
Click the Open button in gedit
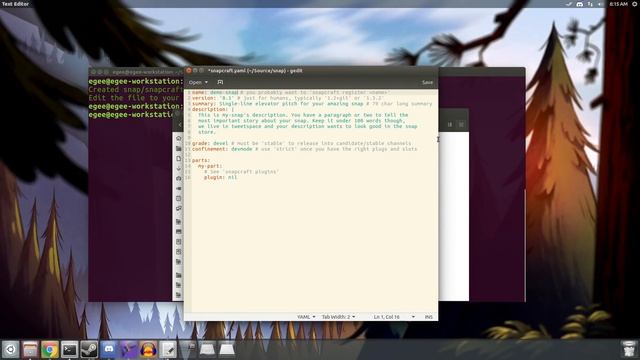tap(195, 82)
